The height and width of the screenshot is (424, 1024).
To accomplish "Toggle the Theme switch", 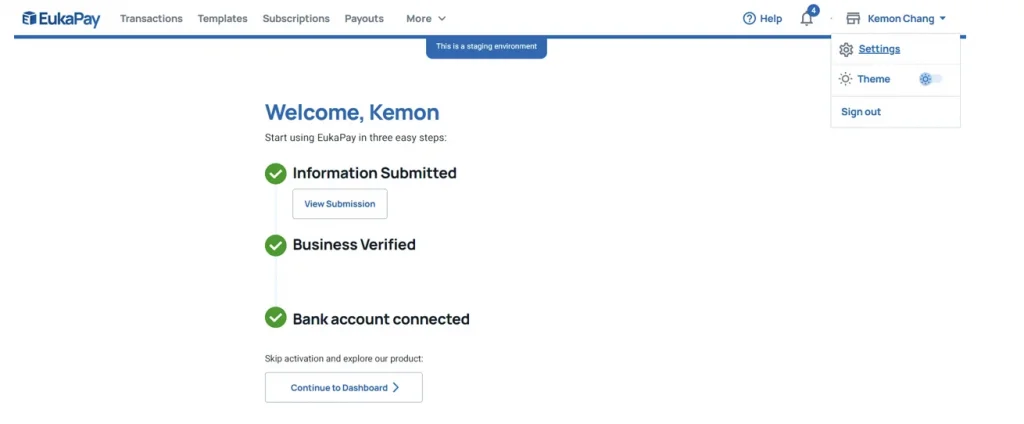I will 931,79.
